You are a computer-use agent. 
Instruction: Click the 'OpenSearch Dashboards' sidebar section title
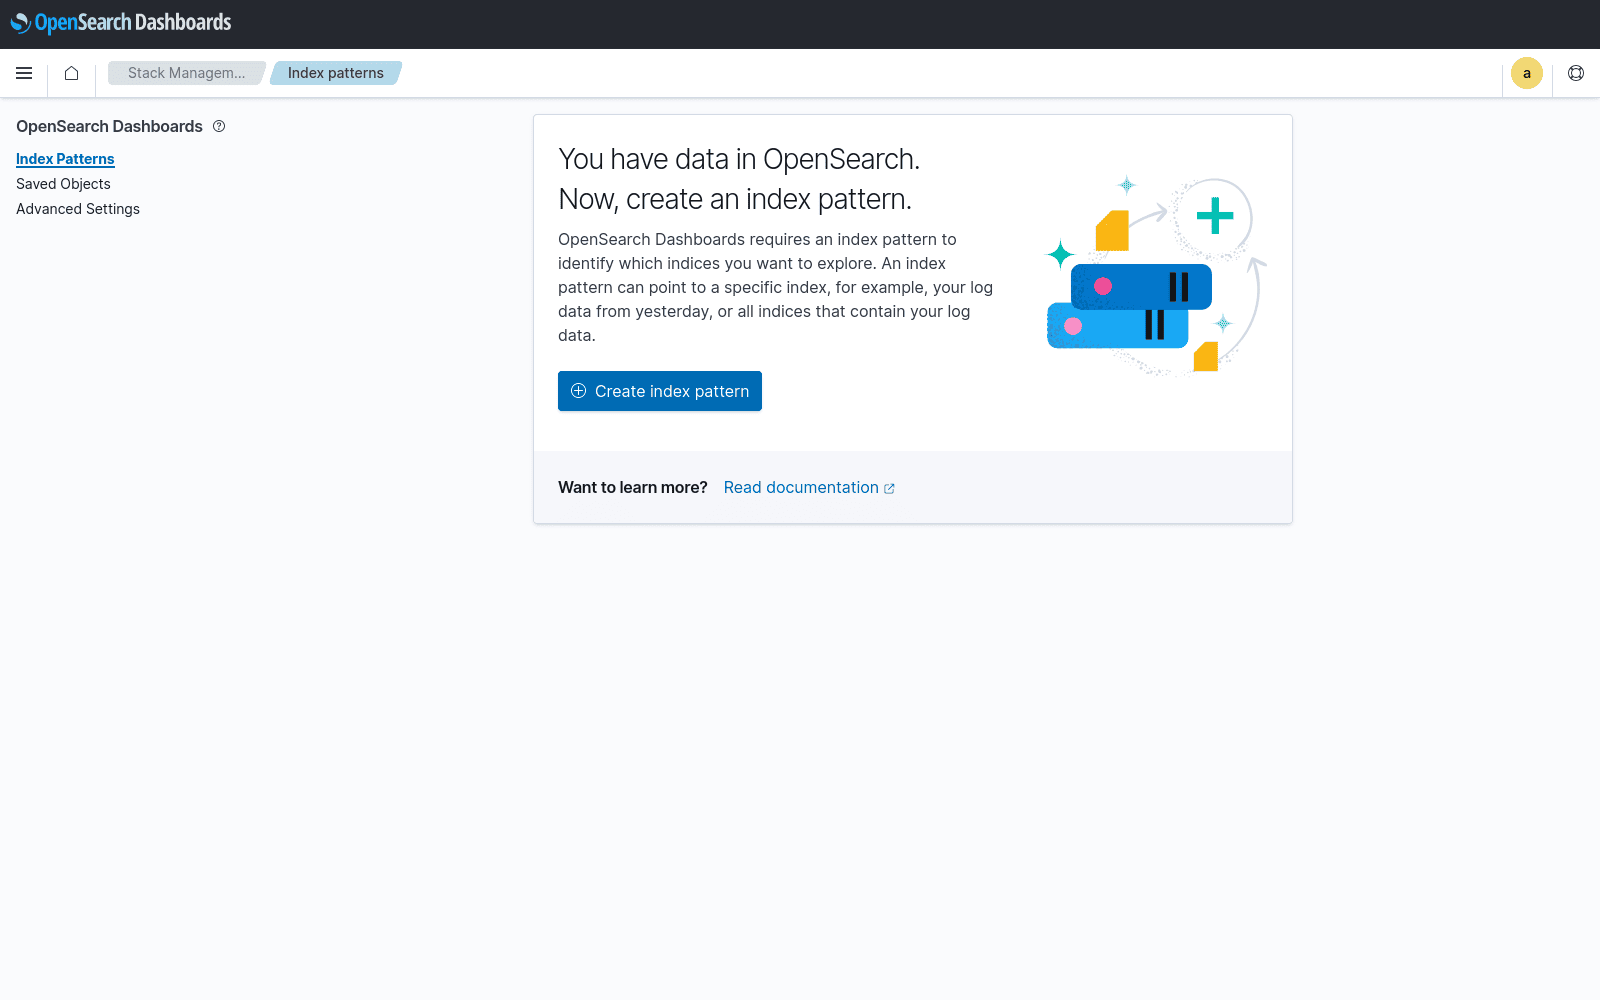109,126
